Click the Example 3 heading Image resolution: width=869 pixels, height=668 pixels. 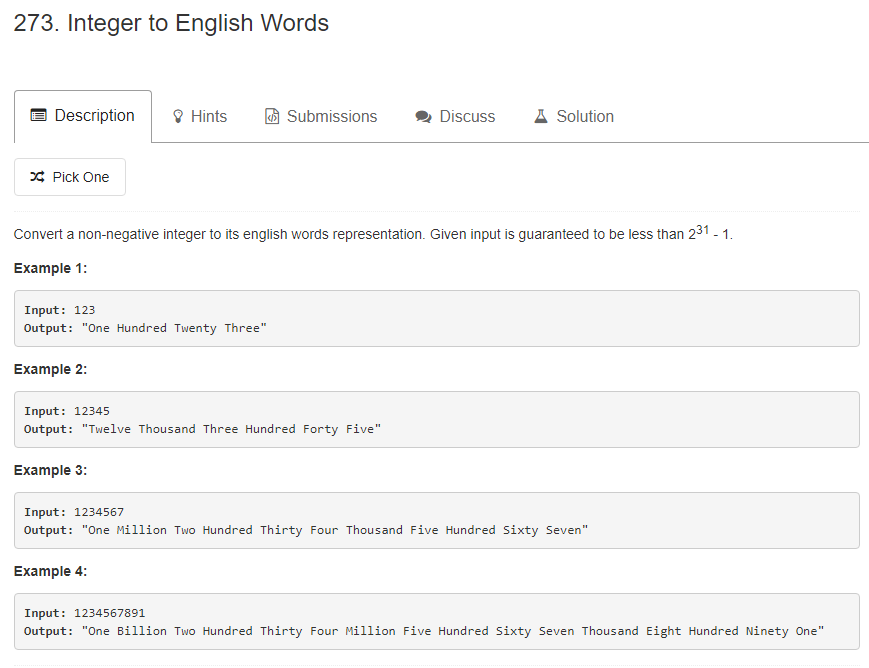click(x=50, y=470)
